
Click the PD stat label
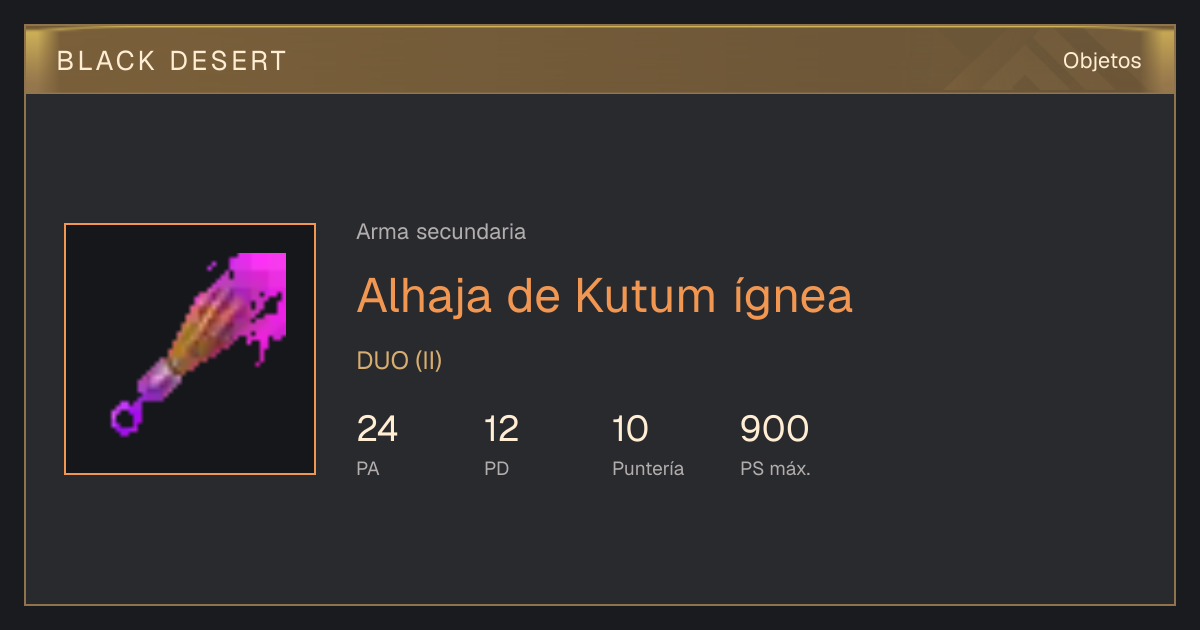(x=496, y=469)
